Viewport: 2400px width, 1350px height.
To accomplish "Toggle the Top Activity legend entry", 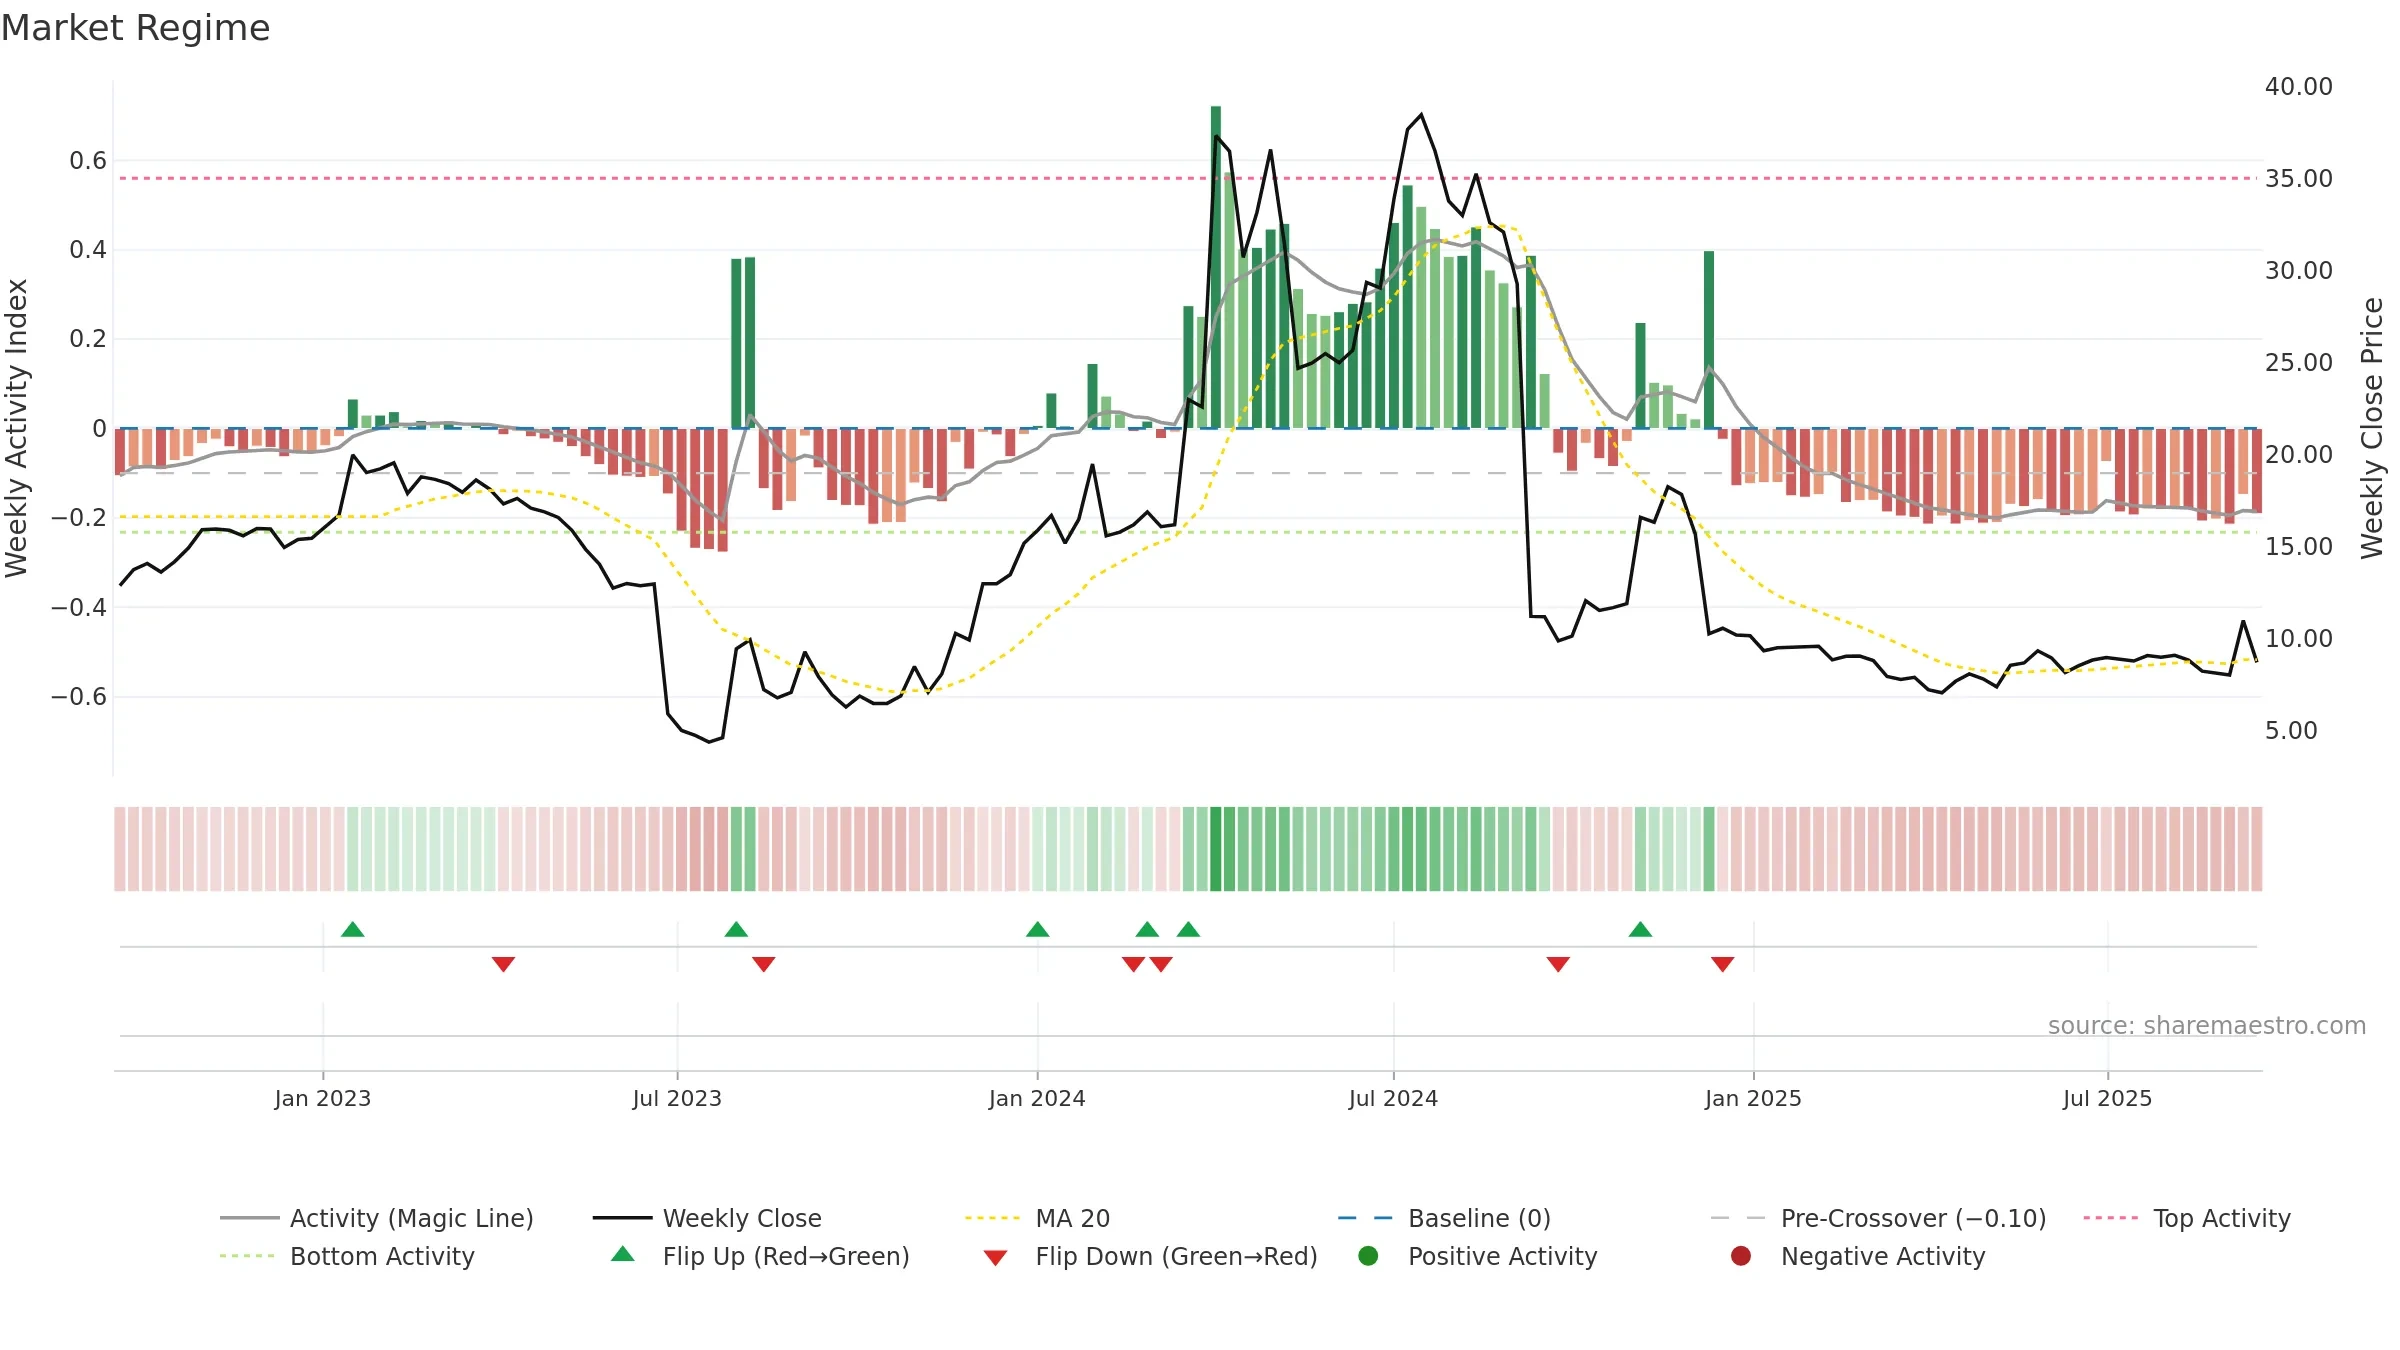I will click(x=2186, y=1218).
